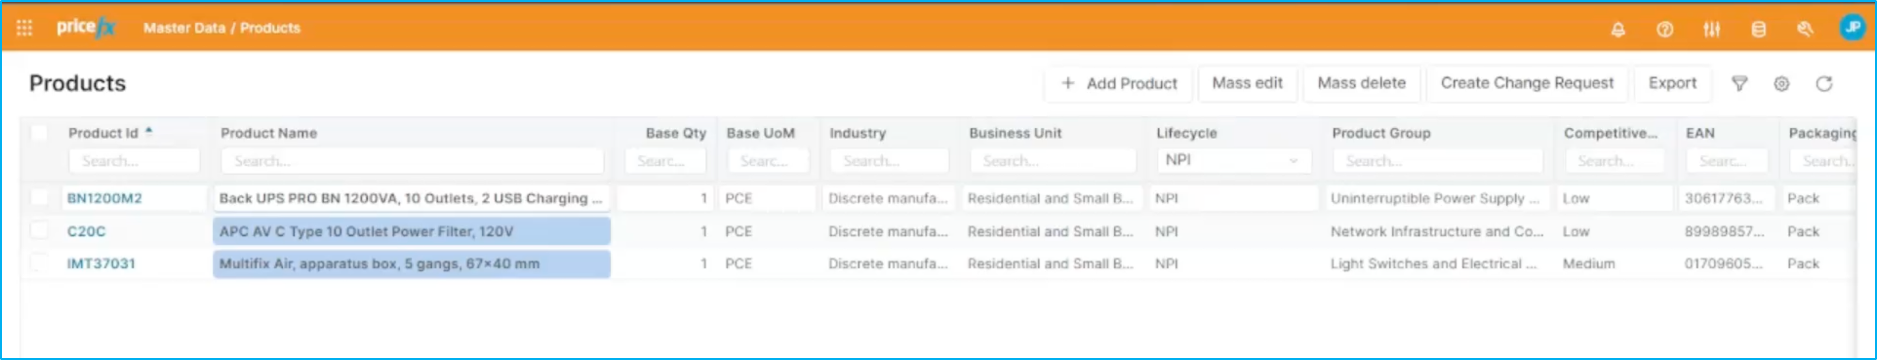Click the Base UoM column header

[761, 133]
